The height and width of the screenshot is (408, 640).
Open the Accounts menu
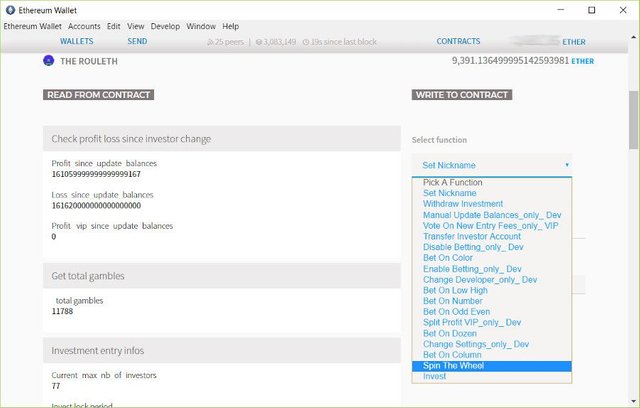click(x=84, y=26)
